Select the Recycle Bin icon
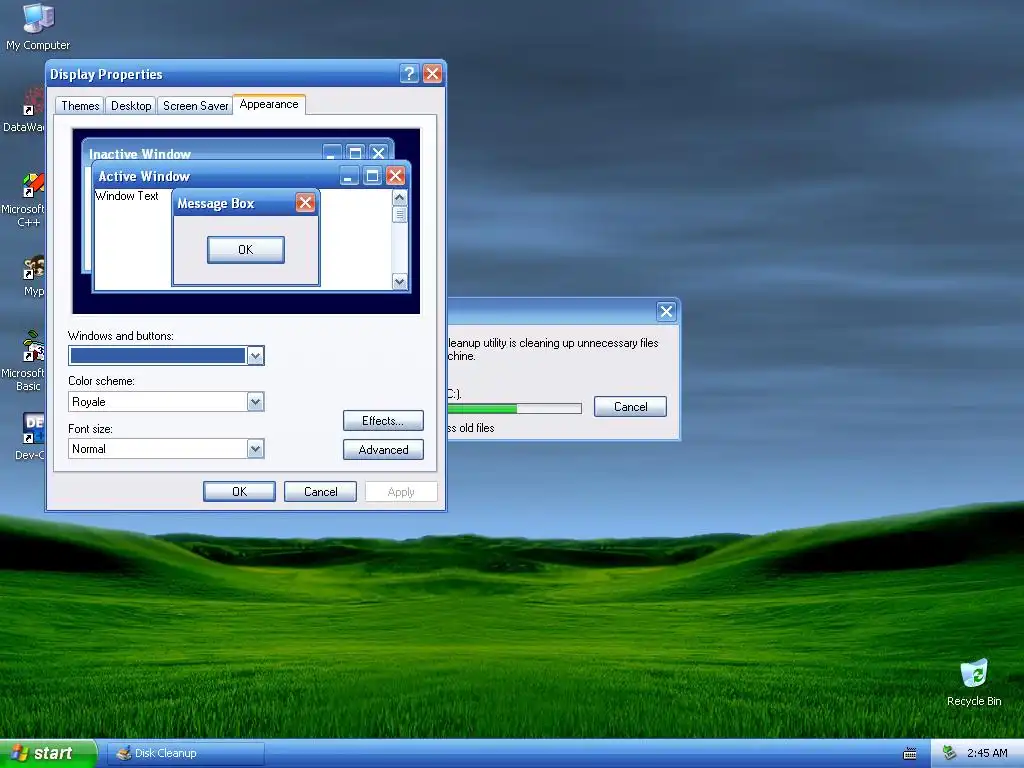Image resolution: width=1024 pixels, height=768 pixels. coord(974,682)
